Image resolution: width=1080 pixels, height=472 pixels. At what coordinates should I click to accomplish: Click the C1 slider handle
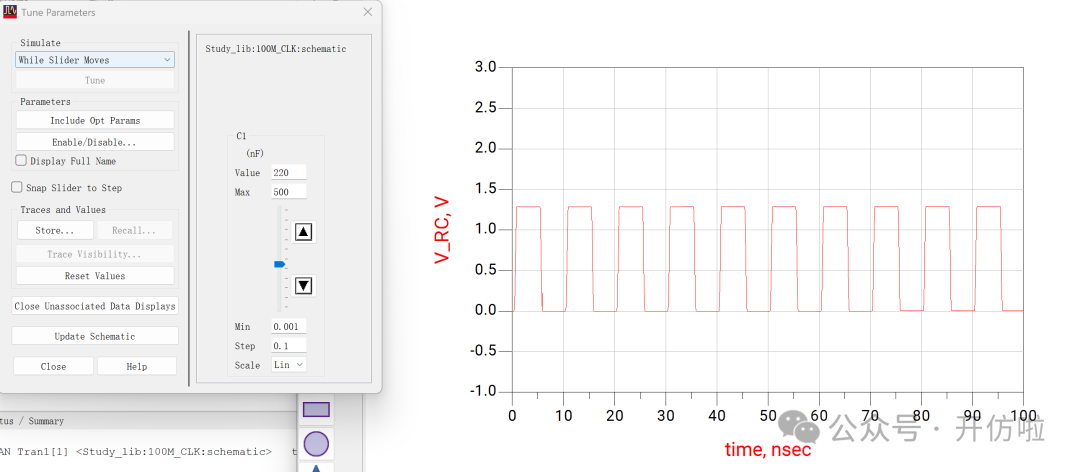click(x=280, y=264)
